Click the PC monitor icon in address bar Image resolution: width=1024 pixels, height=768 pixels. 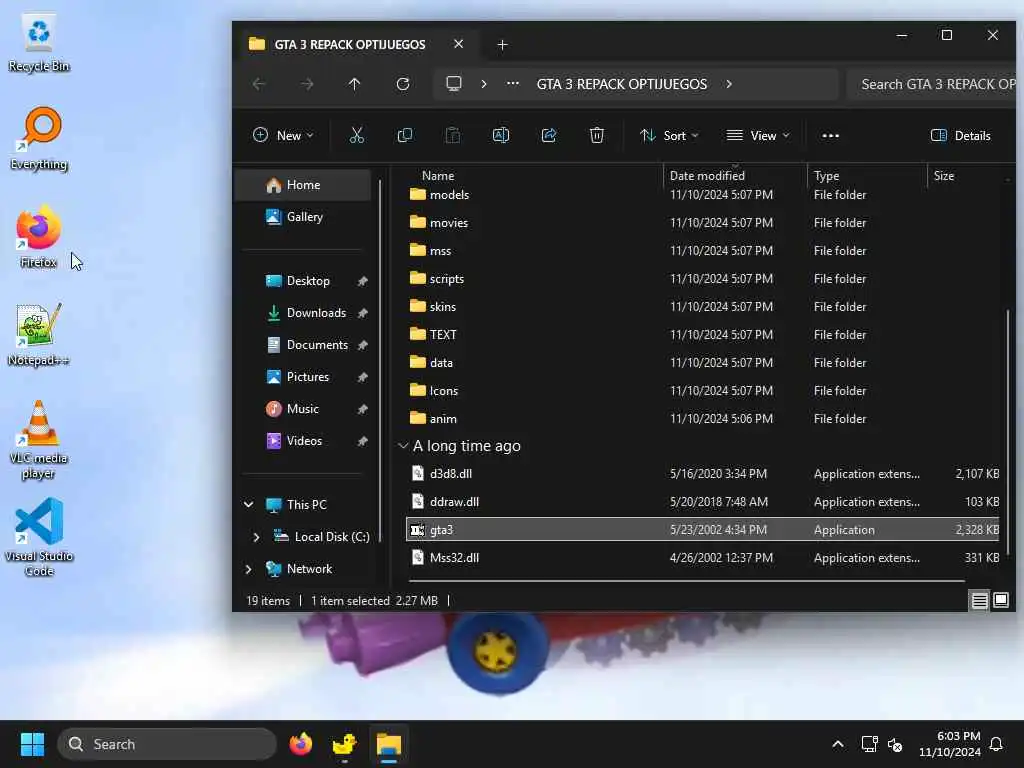click(x=453, y=84)
